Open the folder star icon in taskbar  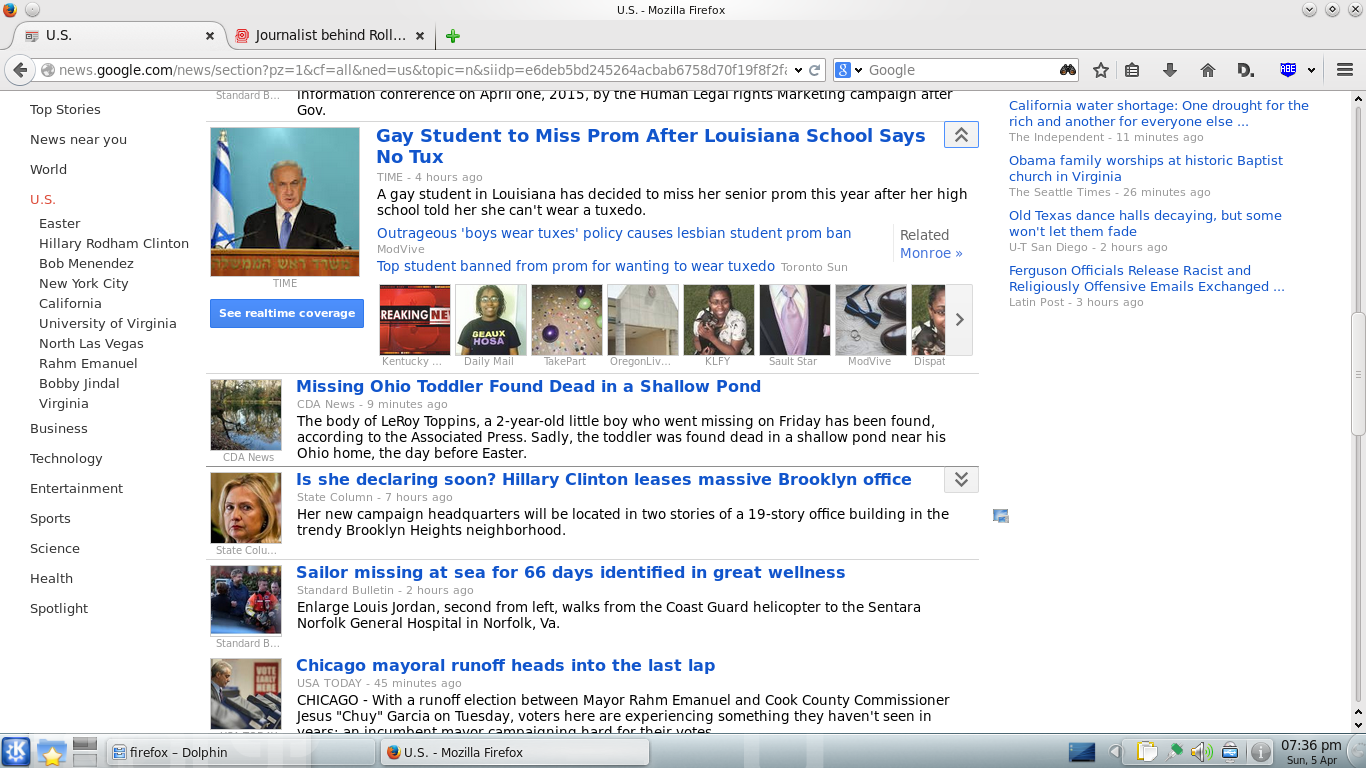point(51,752)
